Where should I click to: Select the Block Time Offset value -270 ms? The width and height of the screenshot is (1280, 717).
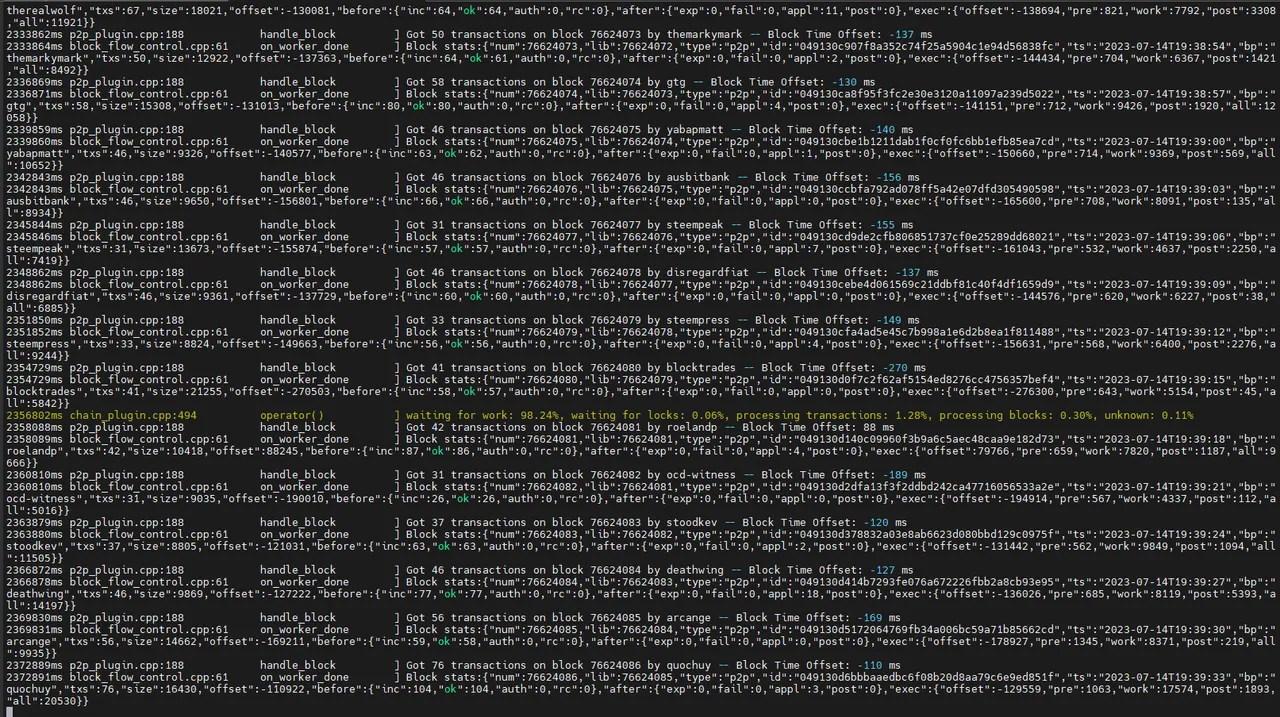pos(904,368)
